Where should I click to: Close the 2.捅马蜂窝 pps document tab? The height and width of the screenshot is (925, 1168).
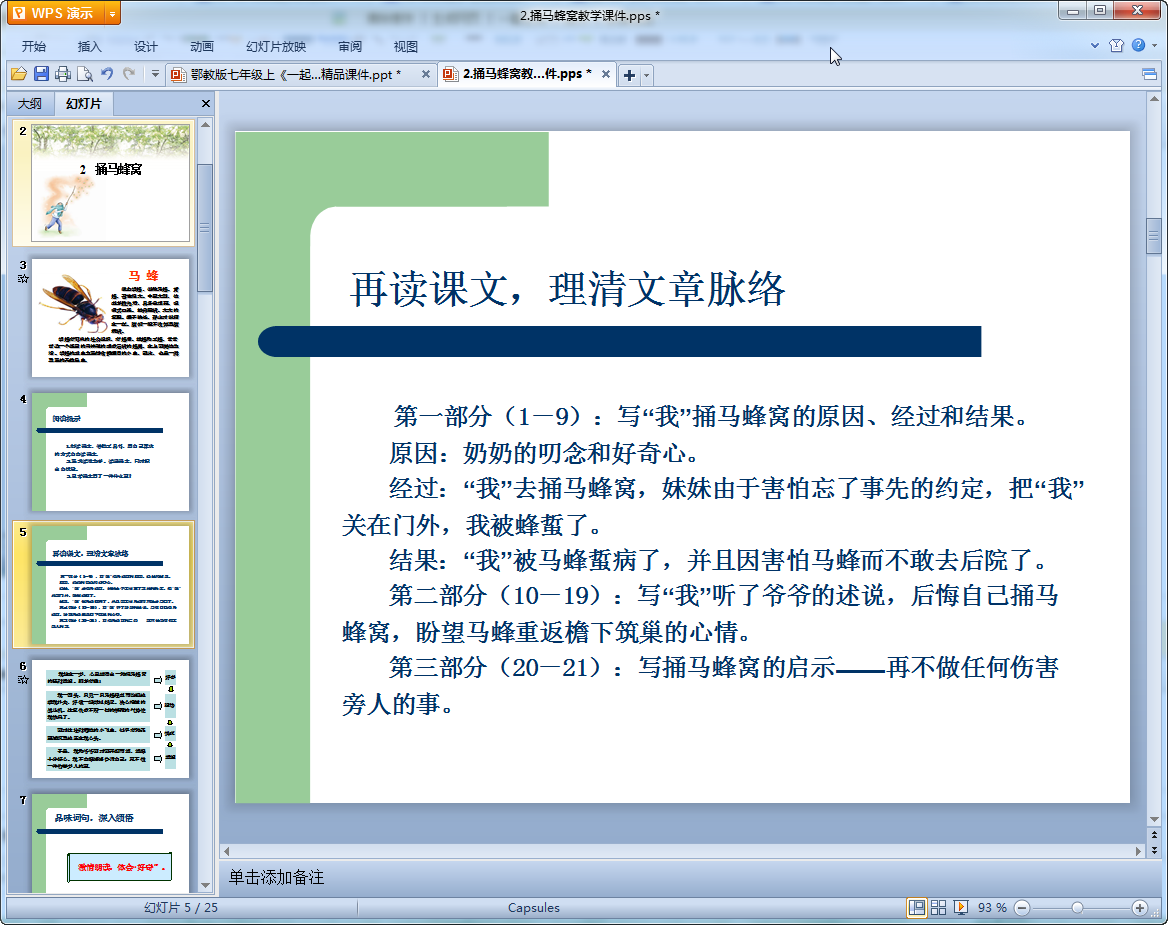606,74
